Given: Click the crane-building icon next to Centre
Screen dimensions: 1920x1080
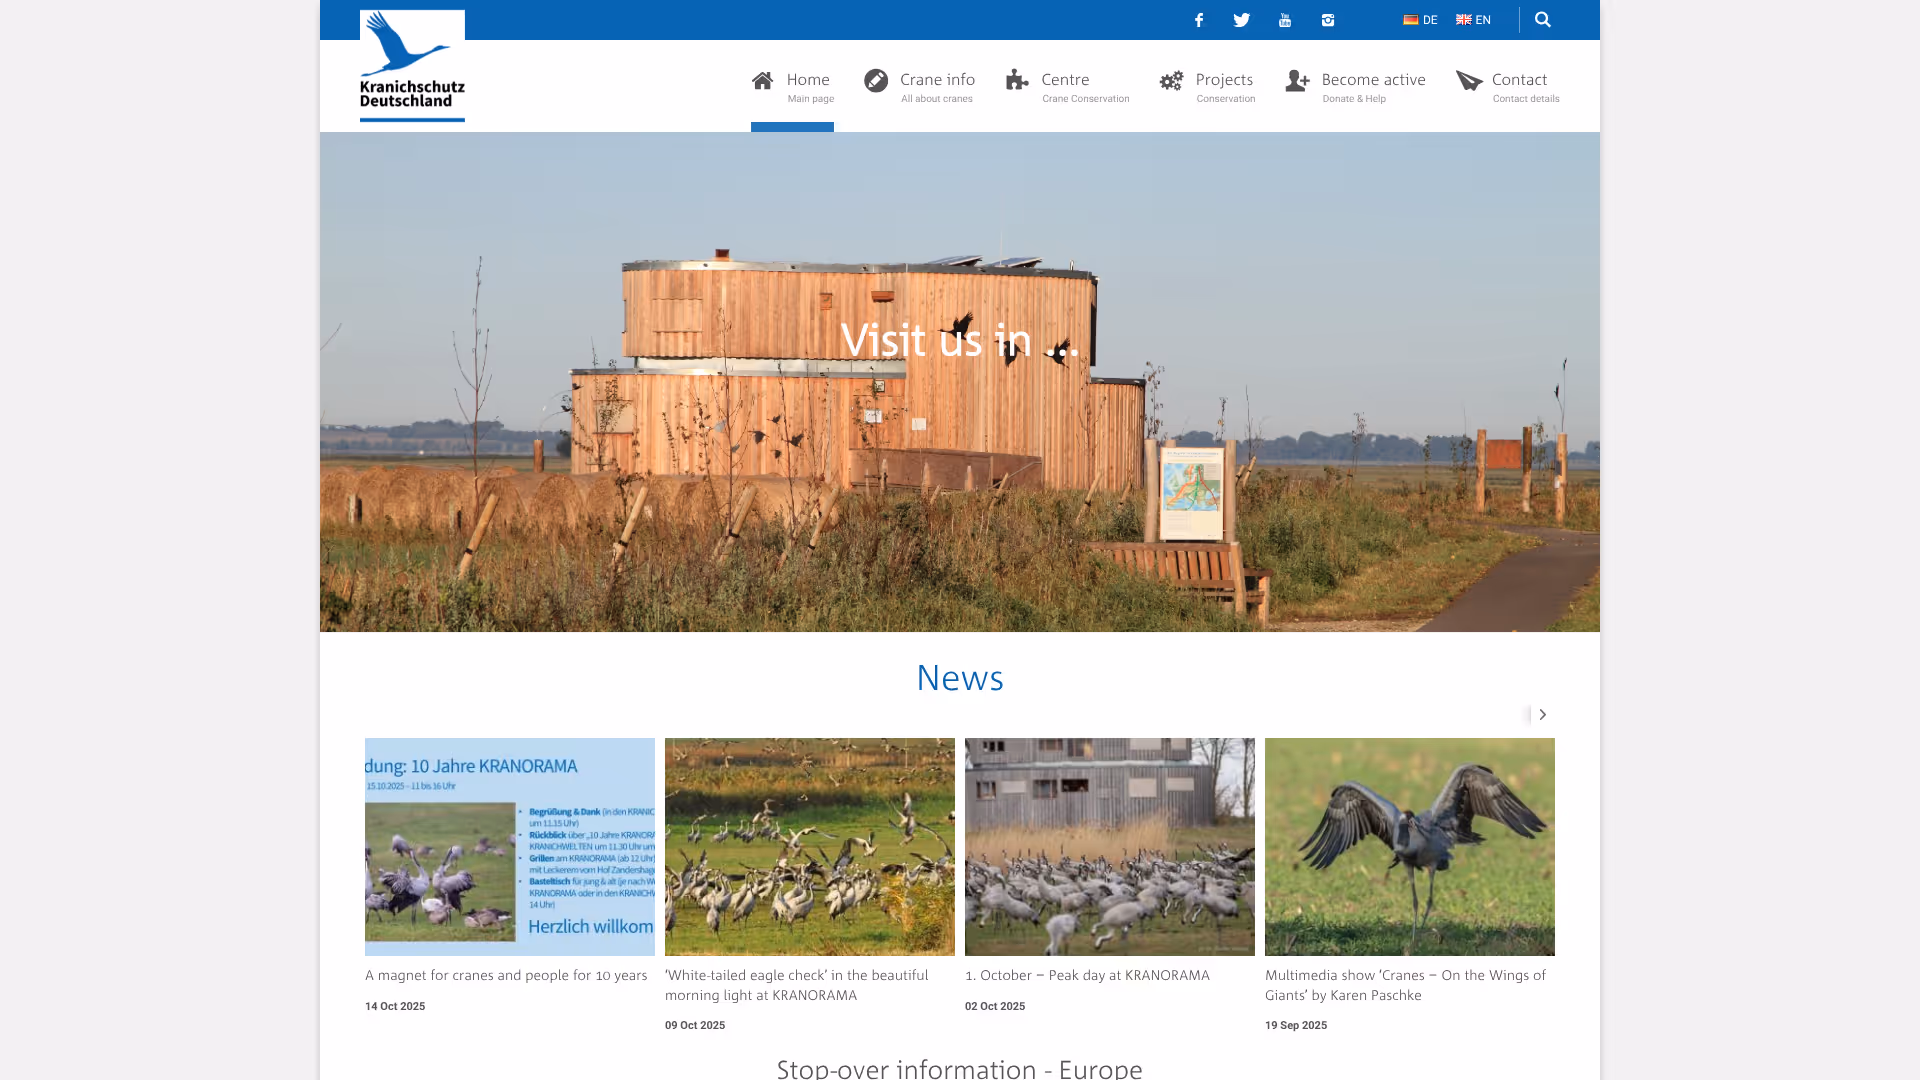Looking at the screenshot, I should tap(1017, 80).
